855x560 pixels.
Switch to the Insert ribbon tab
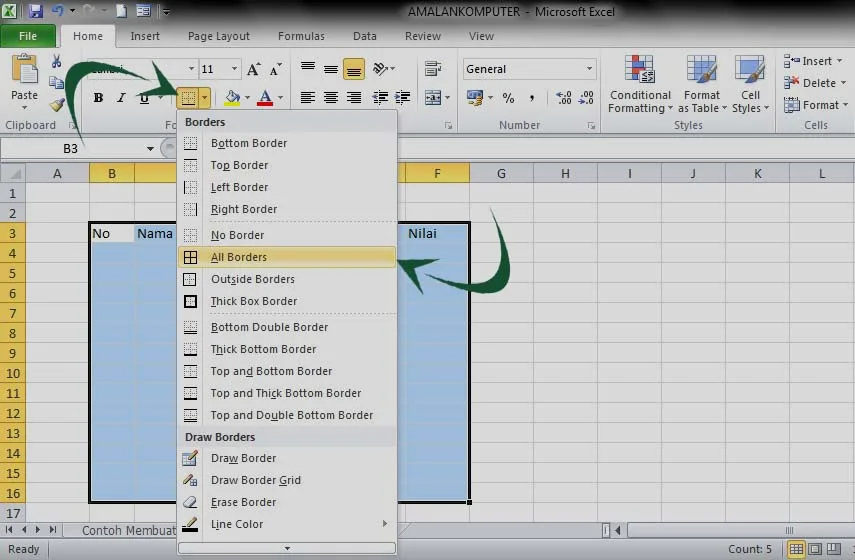pyautogui.click(x=145, y=36)
